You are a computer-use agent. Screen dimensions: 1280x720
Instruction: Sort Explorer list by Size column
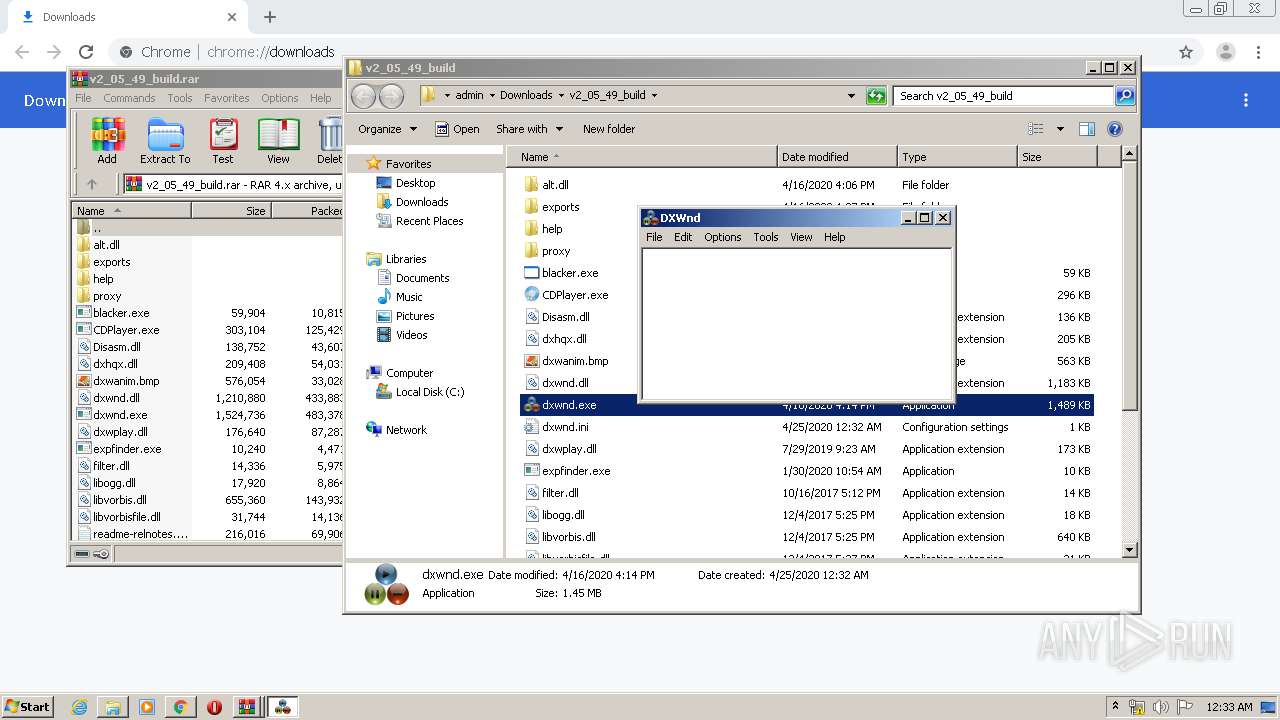1057,157
